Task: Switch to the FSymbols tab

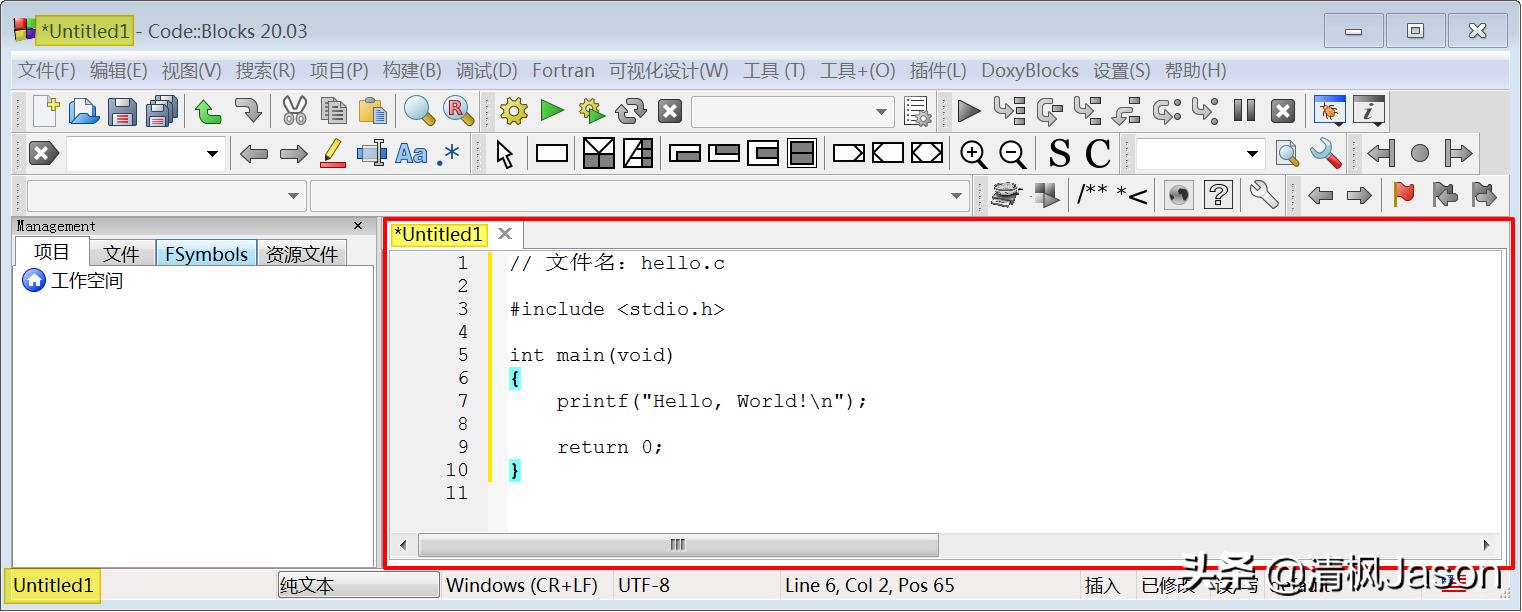Action: (x=206, y=253)
